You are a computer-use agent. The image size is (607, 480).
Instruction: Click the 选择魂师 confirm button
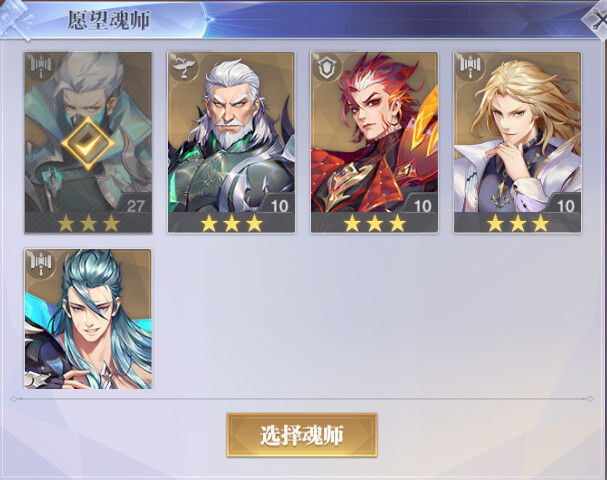[x=302, y=435]
